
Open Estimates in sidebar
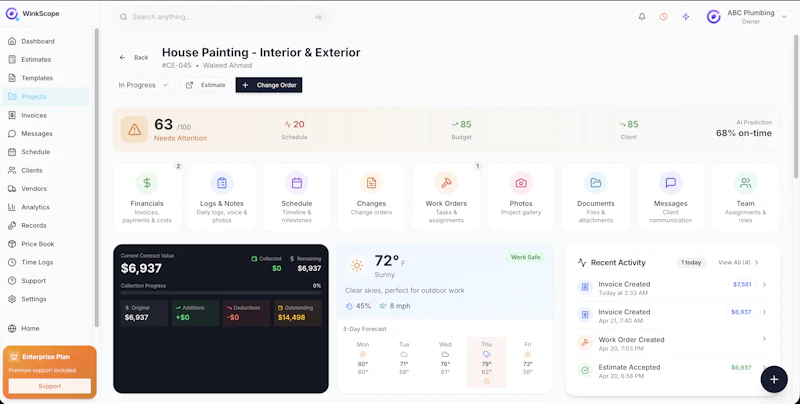(x=46, y=60)
